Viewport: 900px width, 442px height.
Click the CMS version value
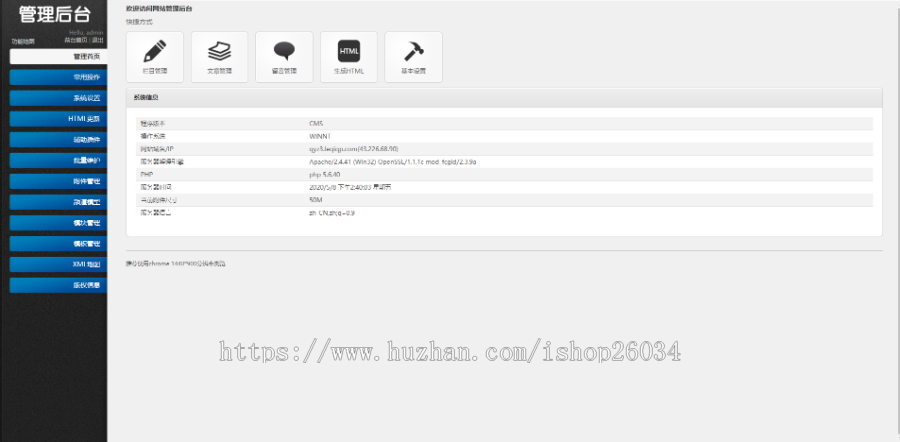(x=316, y=123)
